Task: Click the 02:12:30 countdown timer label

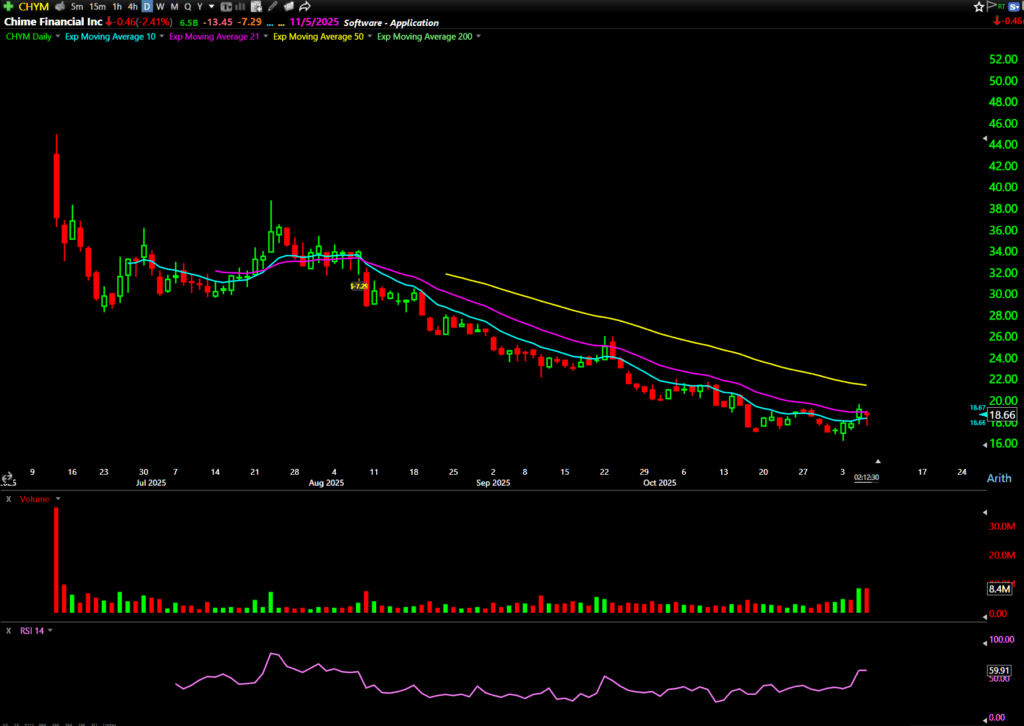Action: [865, 477]
